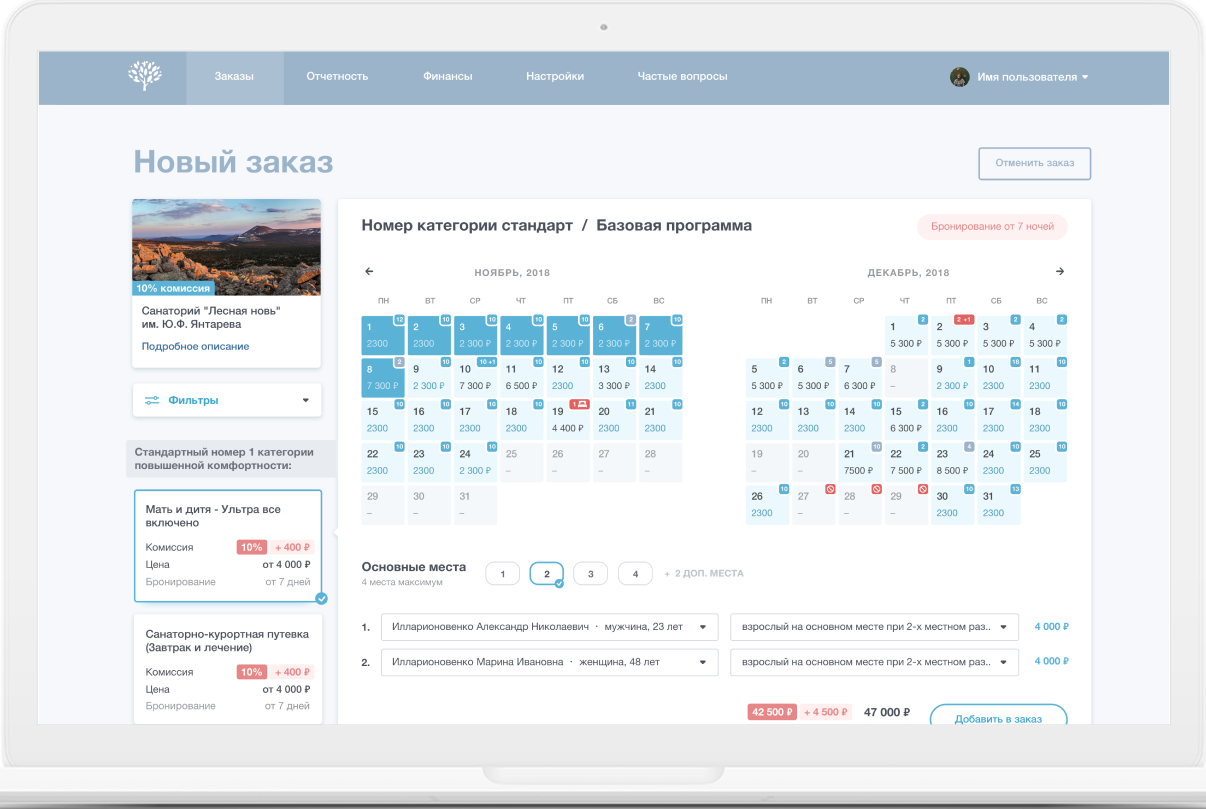Switch to the Финансы tab

(x=447, y=77)
